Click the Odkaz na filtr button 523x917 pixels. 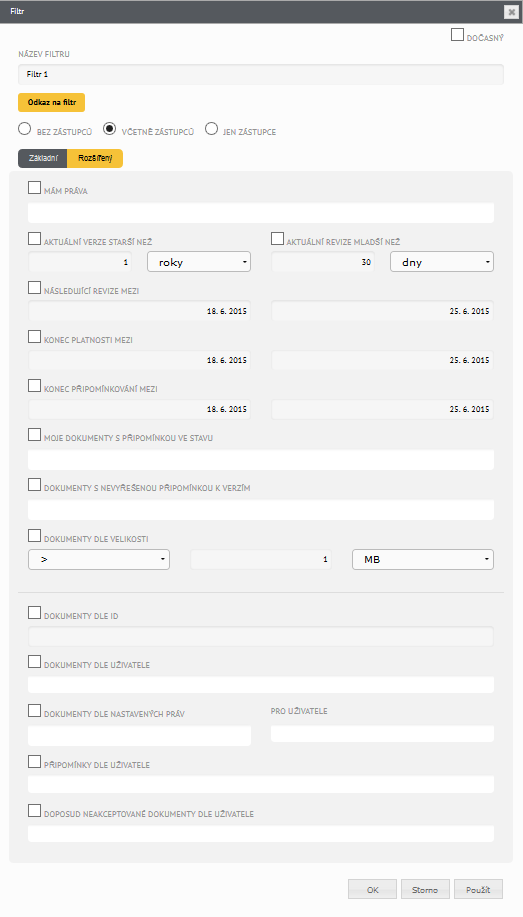[x=51, y=102]
